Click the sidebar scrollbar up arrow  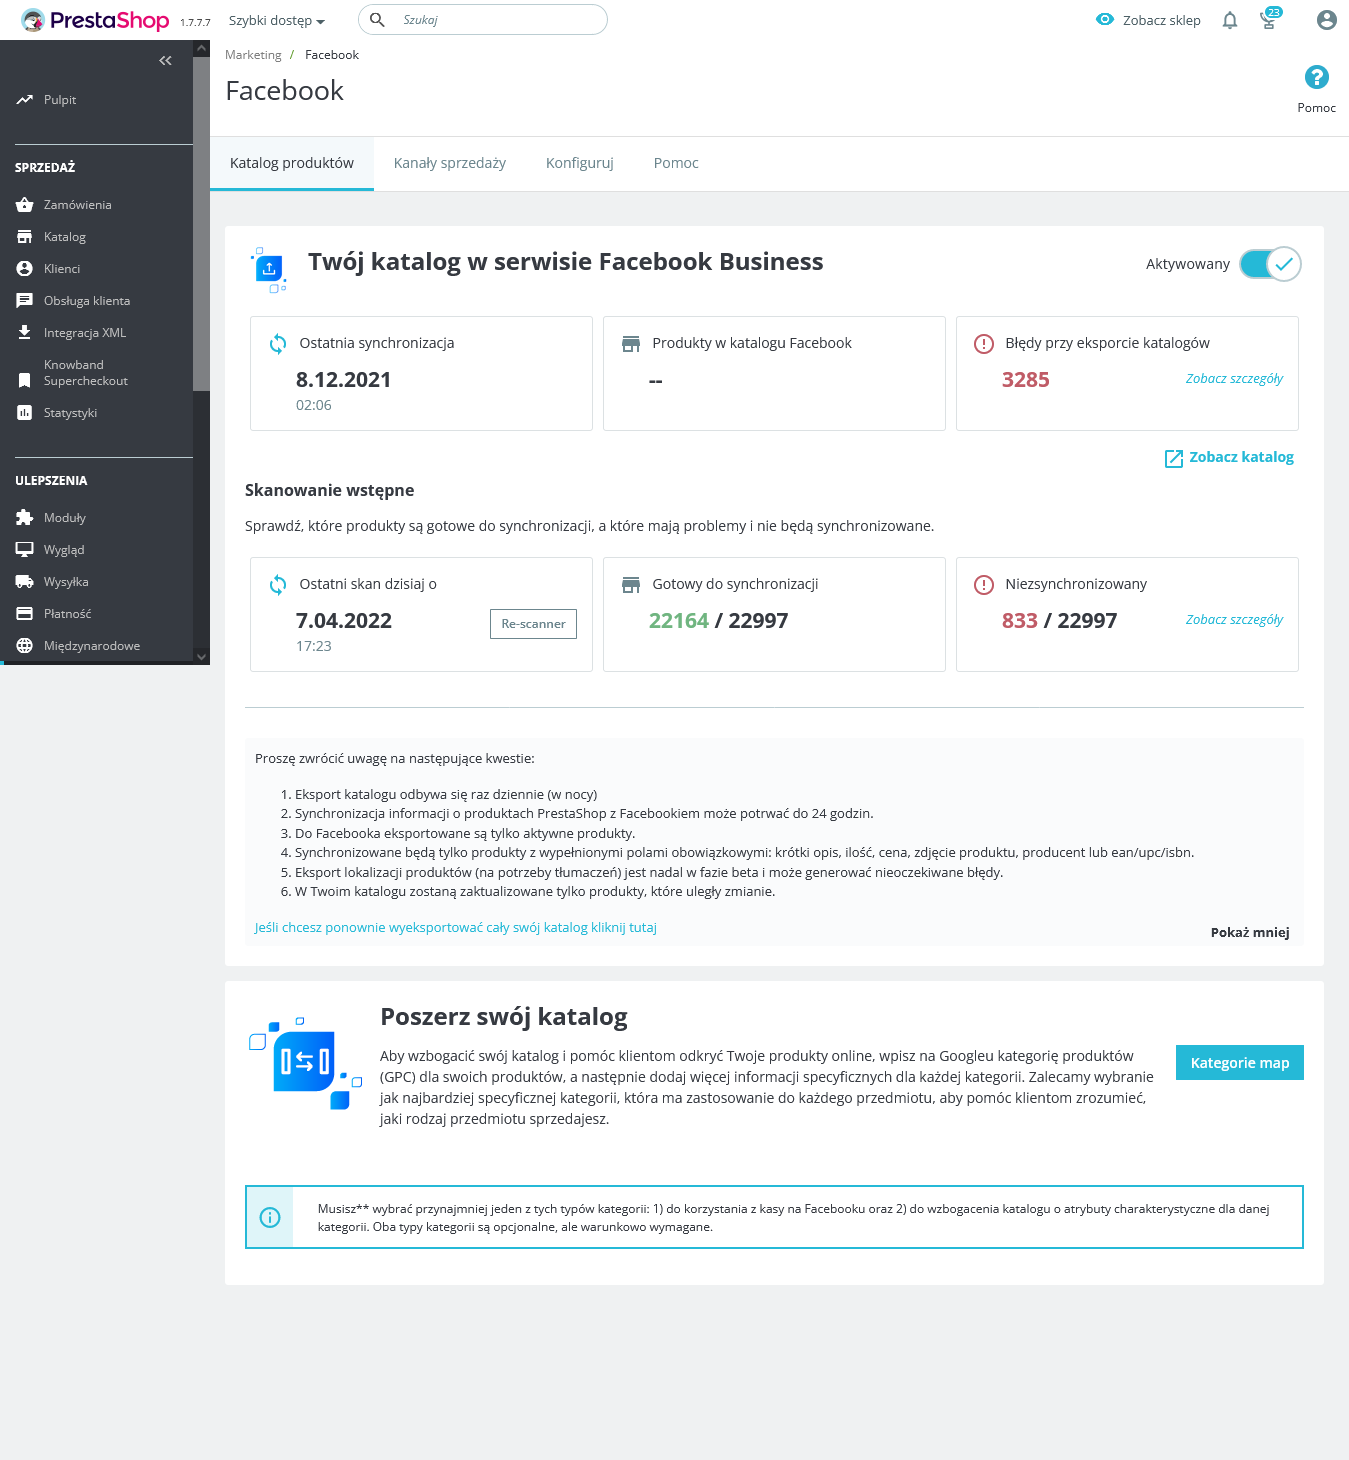(x=202, y=48)
